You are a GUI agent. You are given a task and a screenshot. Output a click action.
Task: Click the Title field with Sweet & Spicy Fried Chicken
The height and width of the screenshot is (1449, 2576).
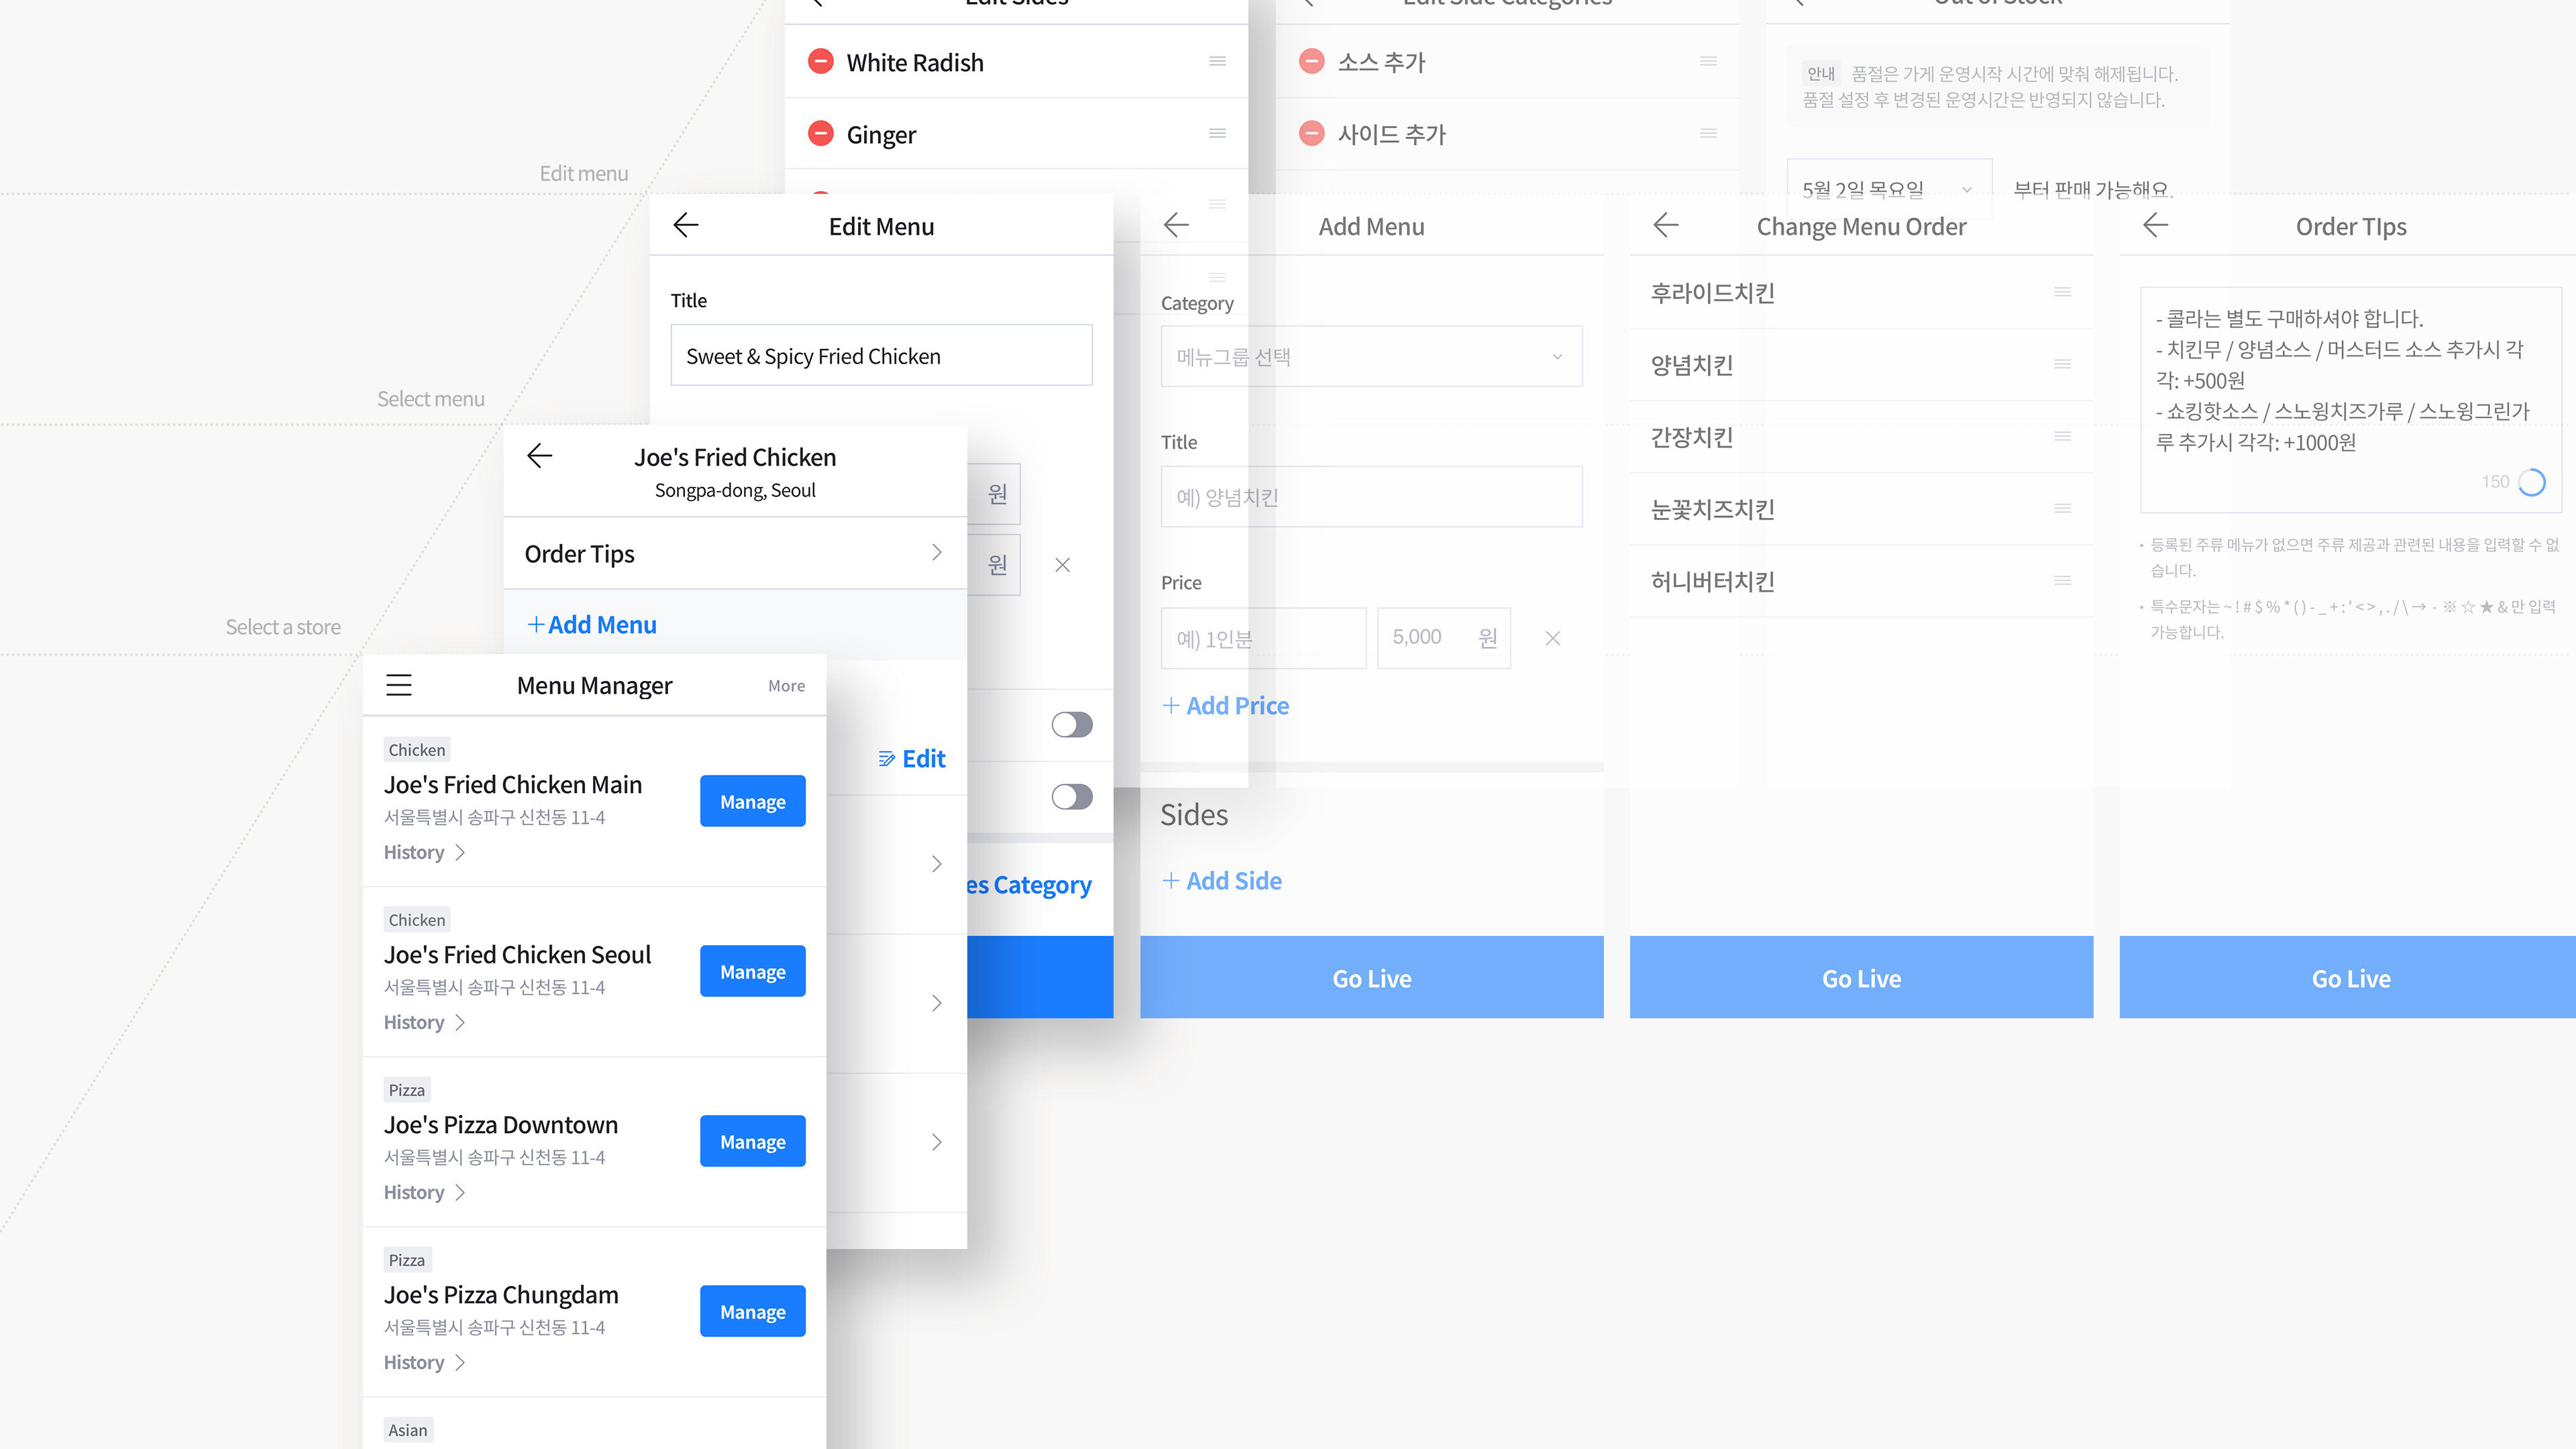[881, 355]
